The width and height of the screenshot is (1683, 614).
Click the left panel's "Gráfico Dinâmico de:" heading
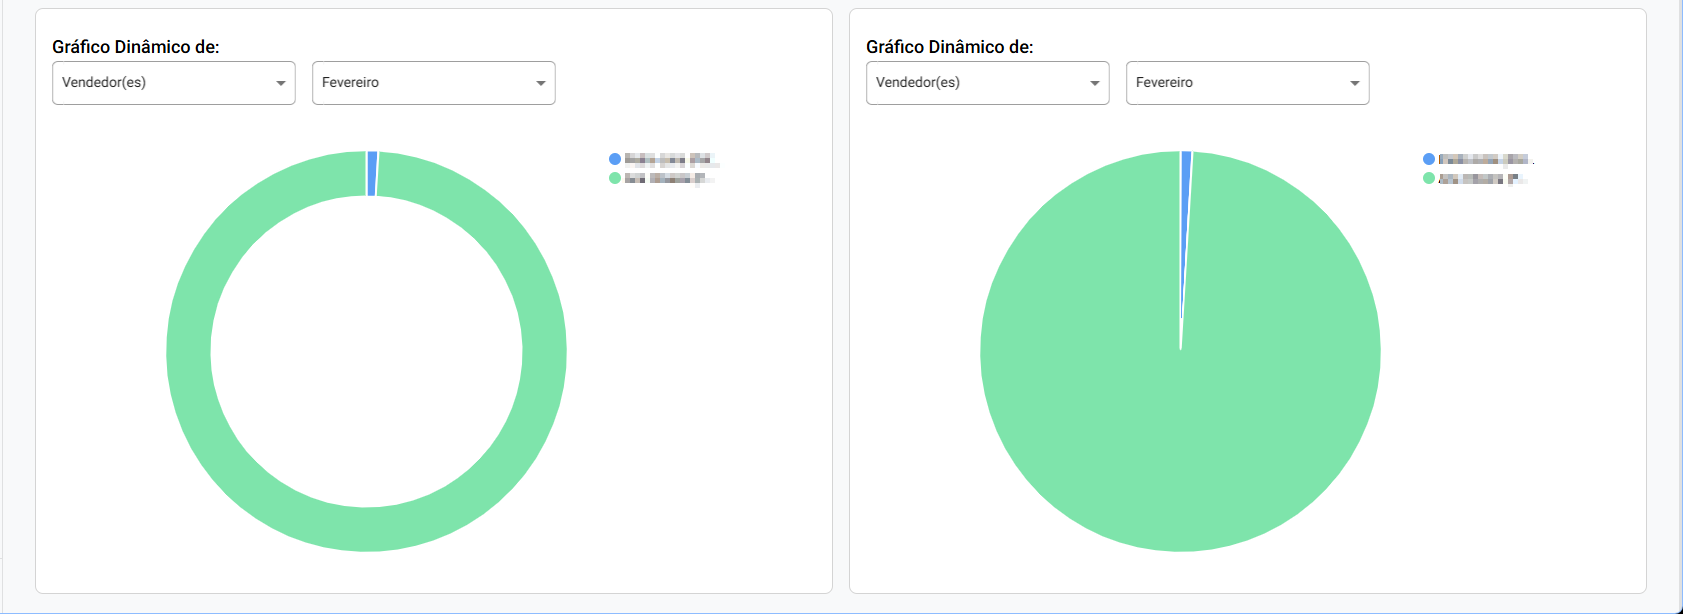pyautogui.click(x=136, y=47)
